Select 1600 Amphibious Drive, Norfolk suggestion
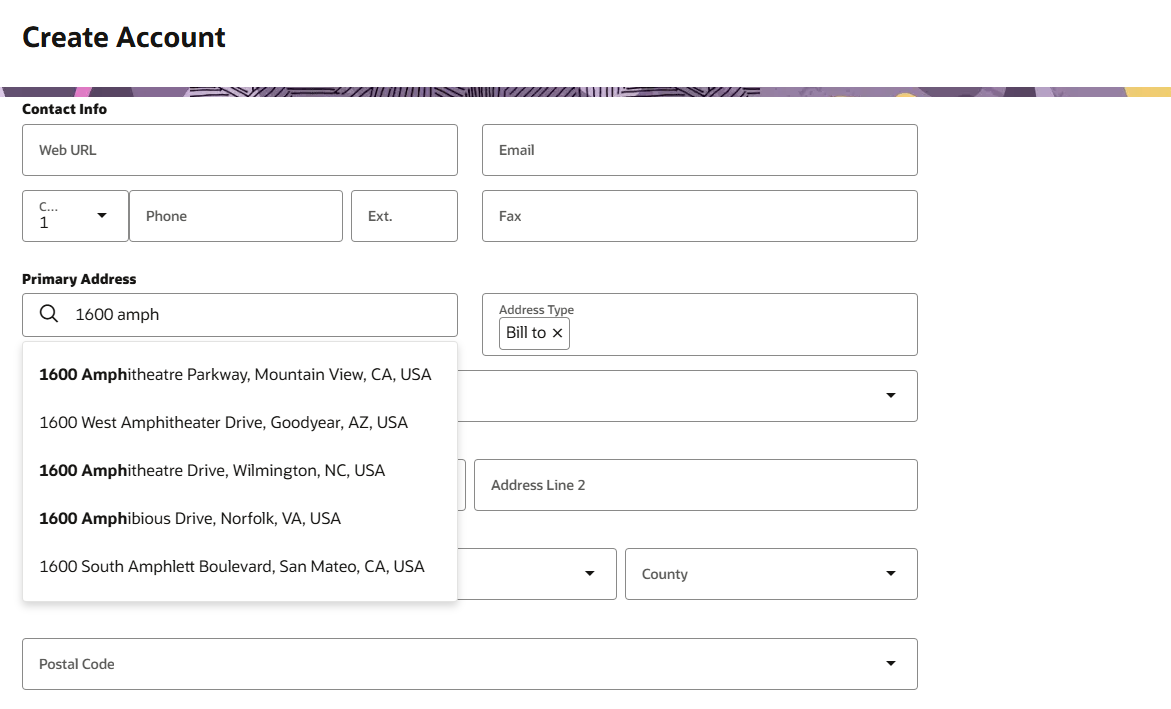1171x709 pixels. (240, 518)
